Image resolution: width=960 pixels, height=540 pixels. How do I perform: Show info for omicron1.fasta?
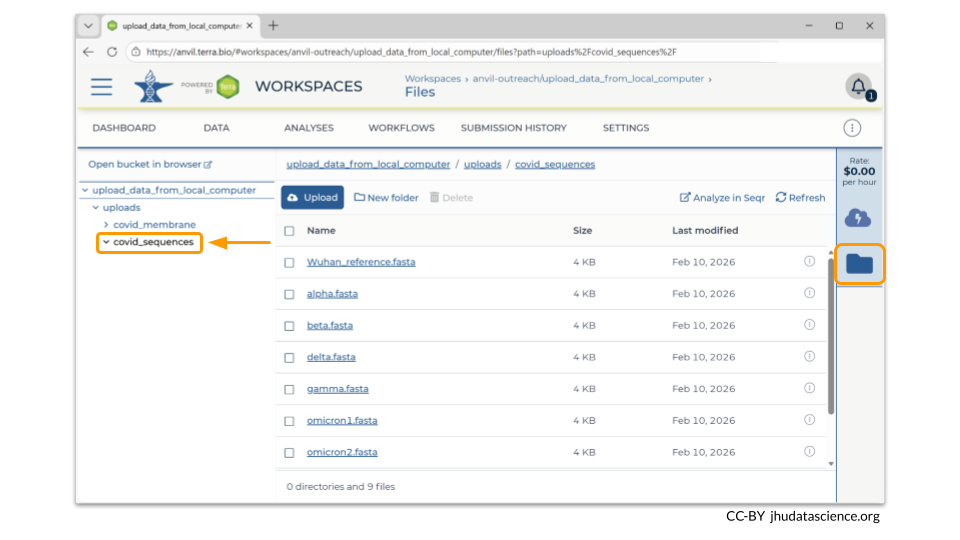coord(809,420)
